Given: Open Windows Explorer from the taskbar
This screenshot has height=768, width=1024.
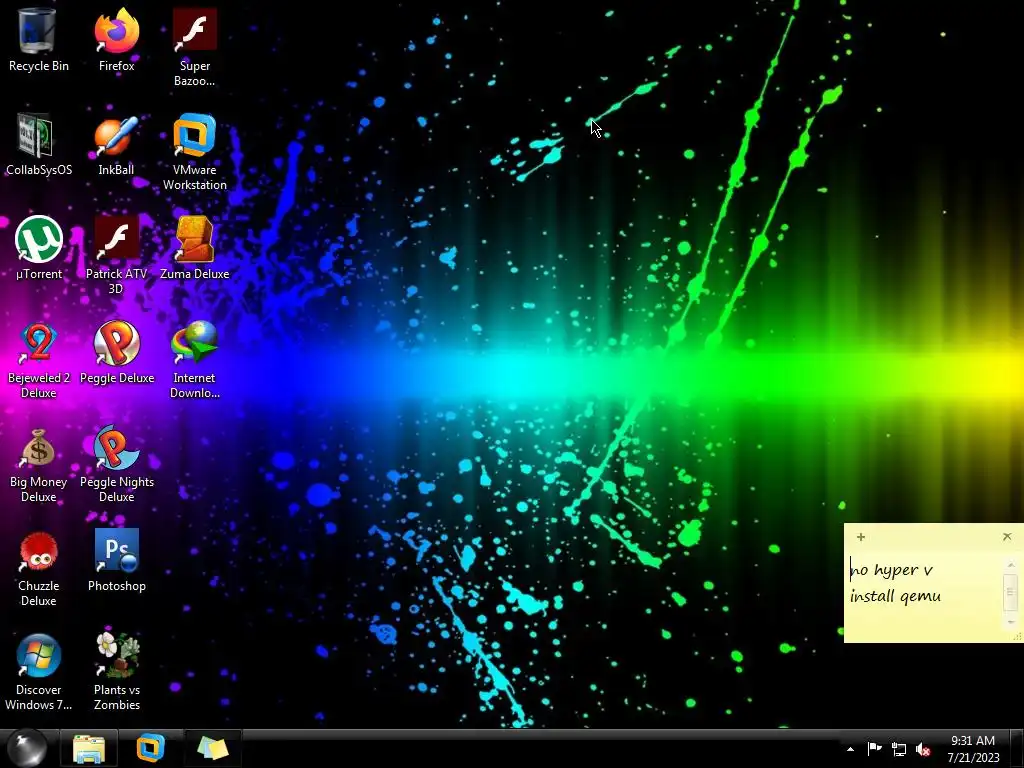Looking at the screenshot, I should (89, 749).
